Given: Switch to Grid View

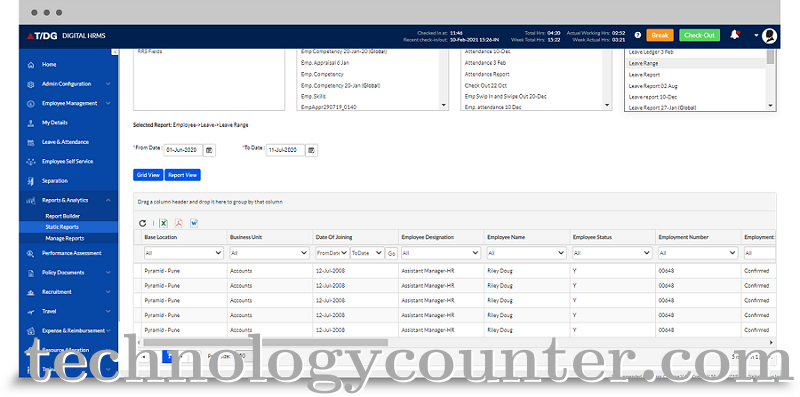Looking at the screenshot, I should tap(148, 175).
